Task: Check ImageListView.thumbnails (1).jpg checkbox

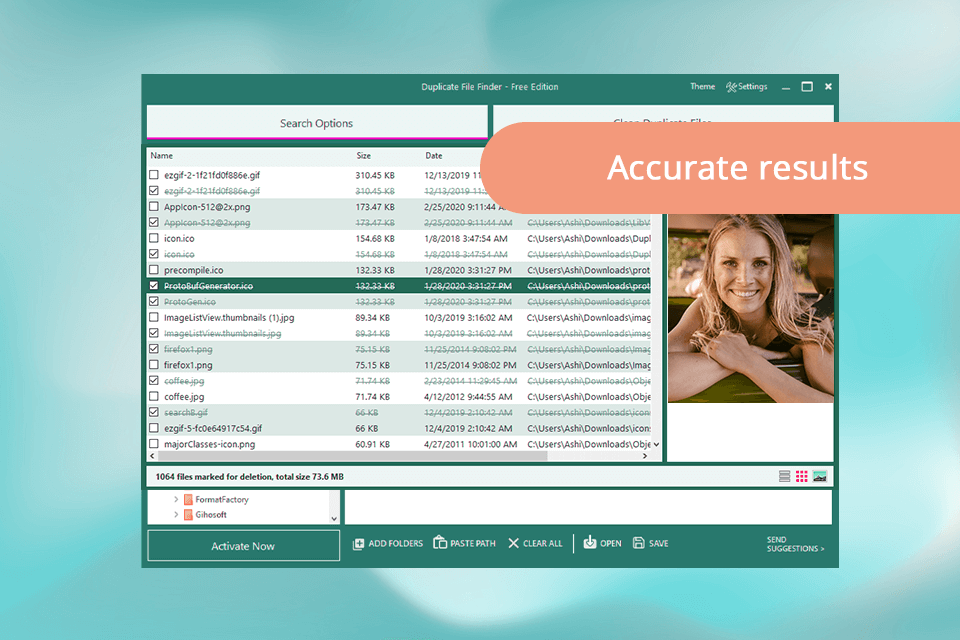Action: click(x=154, y=318)
